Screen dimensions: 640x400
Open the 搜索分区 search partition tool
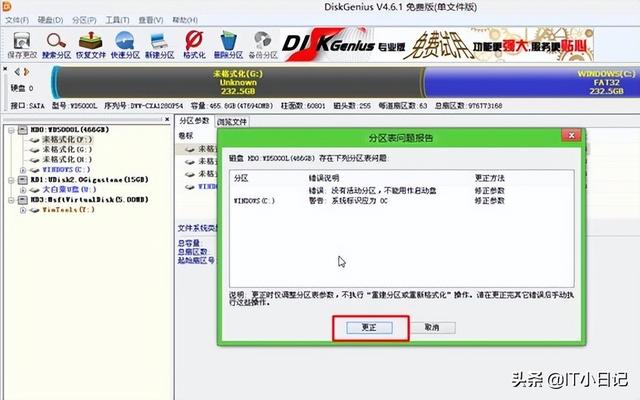[x=56, y=45]
